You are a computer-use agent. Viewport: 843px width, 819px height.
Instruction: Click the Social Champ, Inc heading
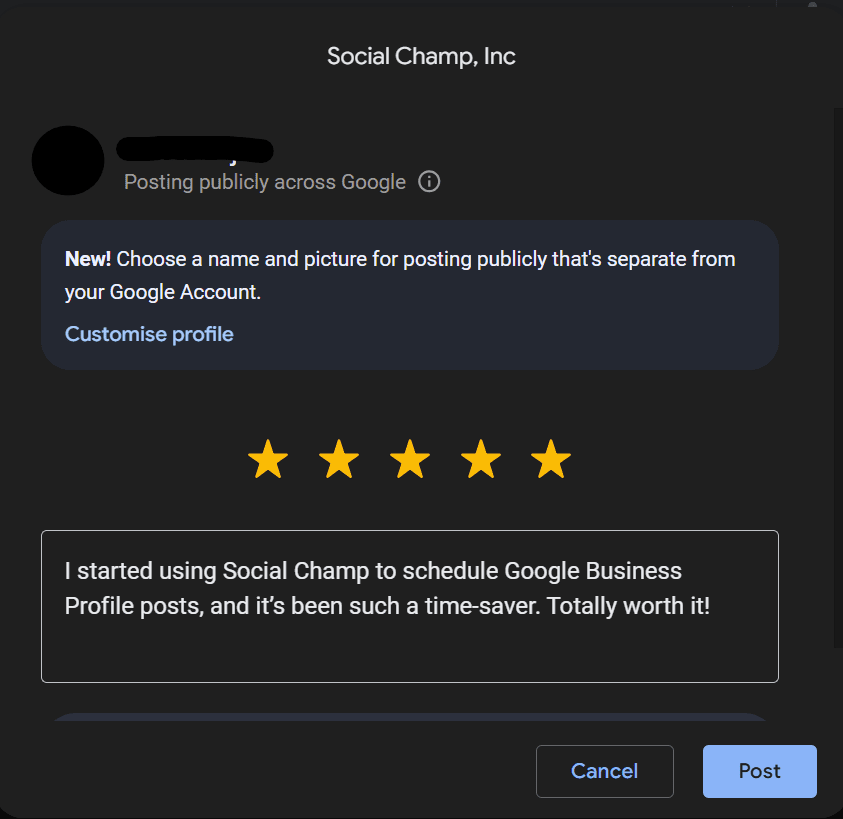click(x=421, y=56)
